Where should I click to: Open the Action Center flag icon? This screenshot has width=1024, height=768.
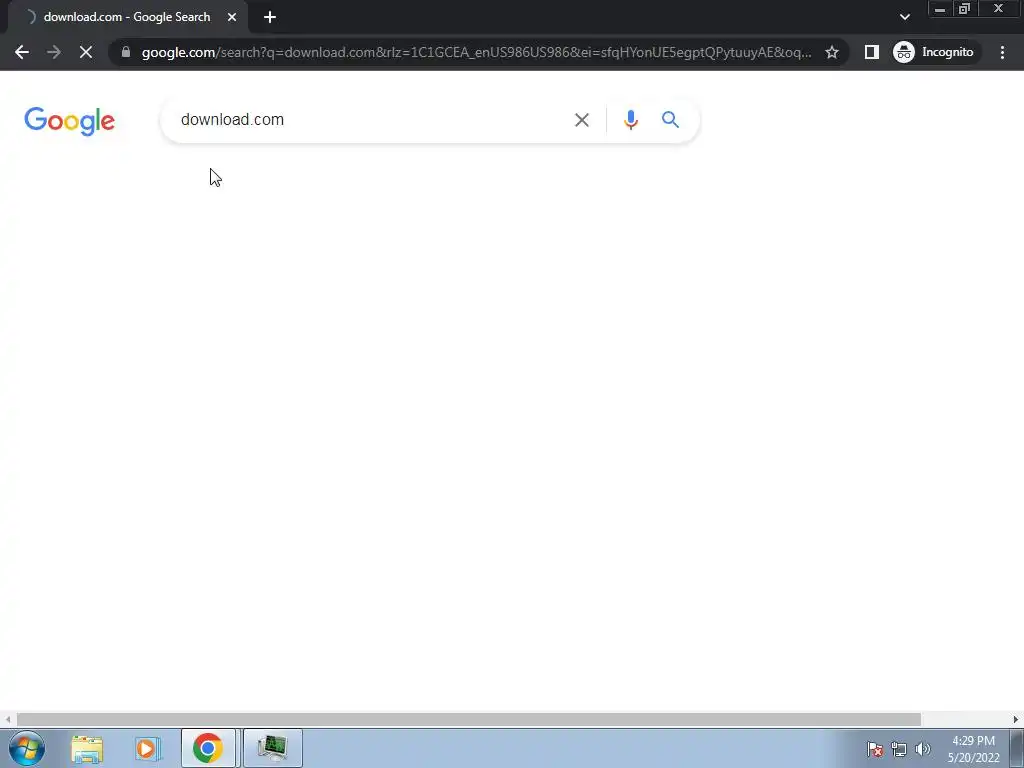[x=875, y=749]
